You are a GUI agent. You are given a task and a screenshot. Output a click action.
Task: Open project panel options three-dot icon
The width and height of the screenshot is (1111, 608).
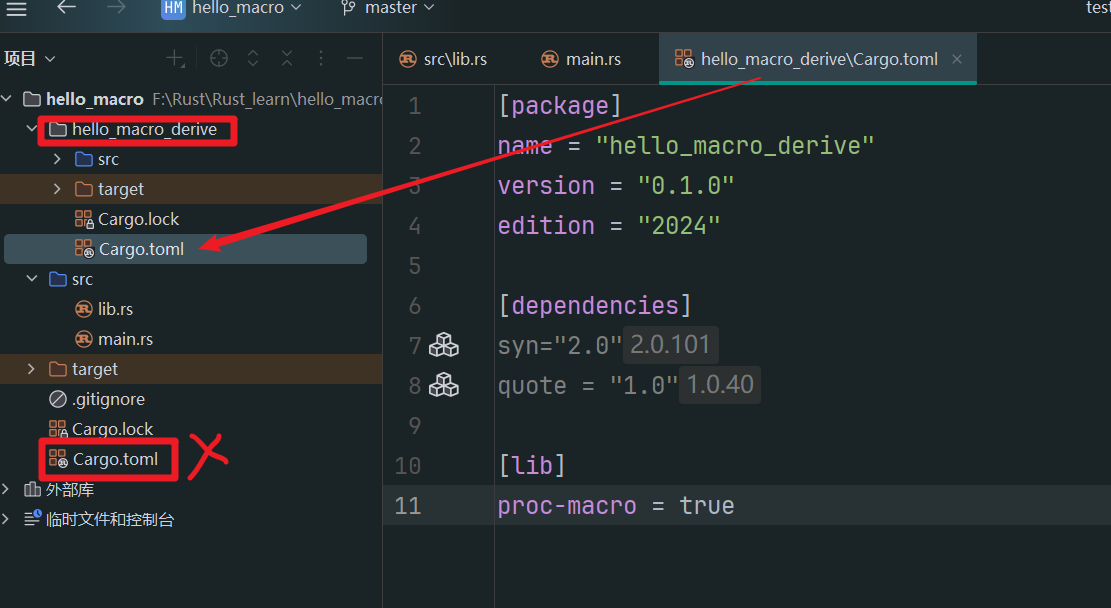(321, 59)
